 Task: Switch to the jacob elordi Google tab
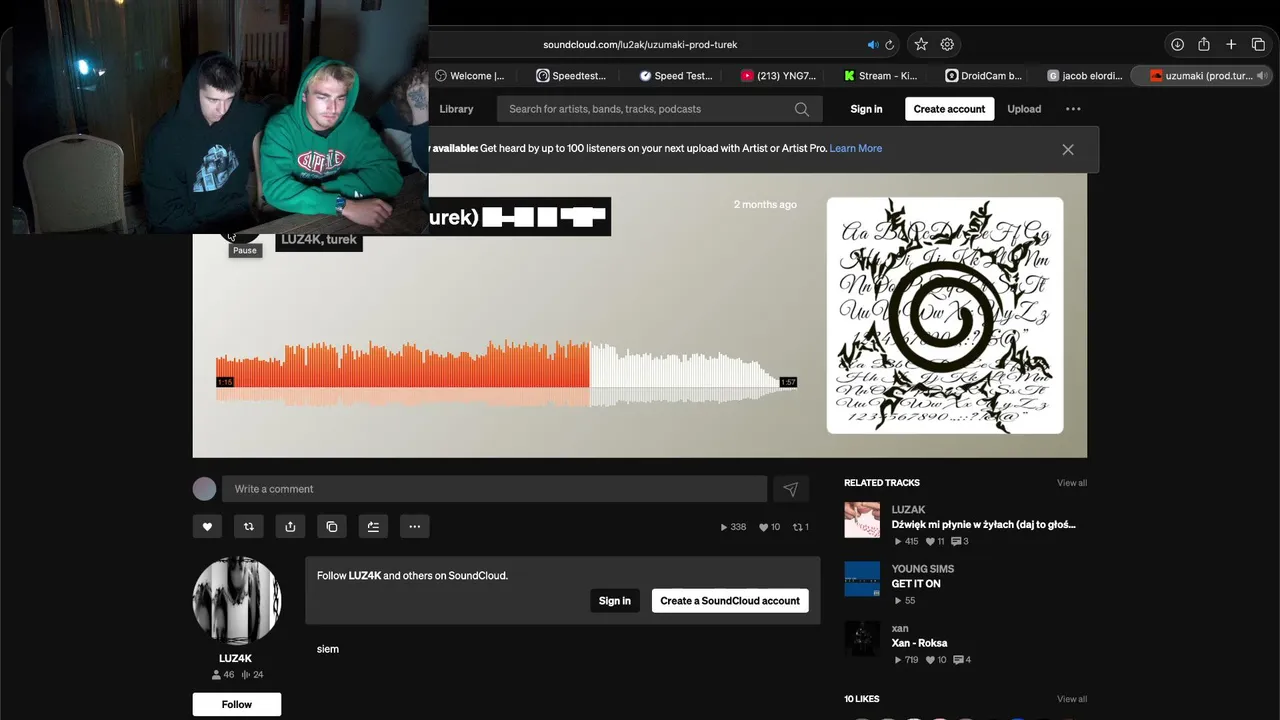[x=1086, y=76]
